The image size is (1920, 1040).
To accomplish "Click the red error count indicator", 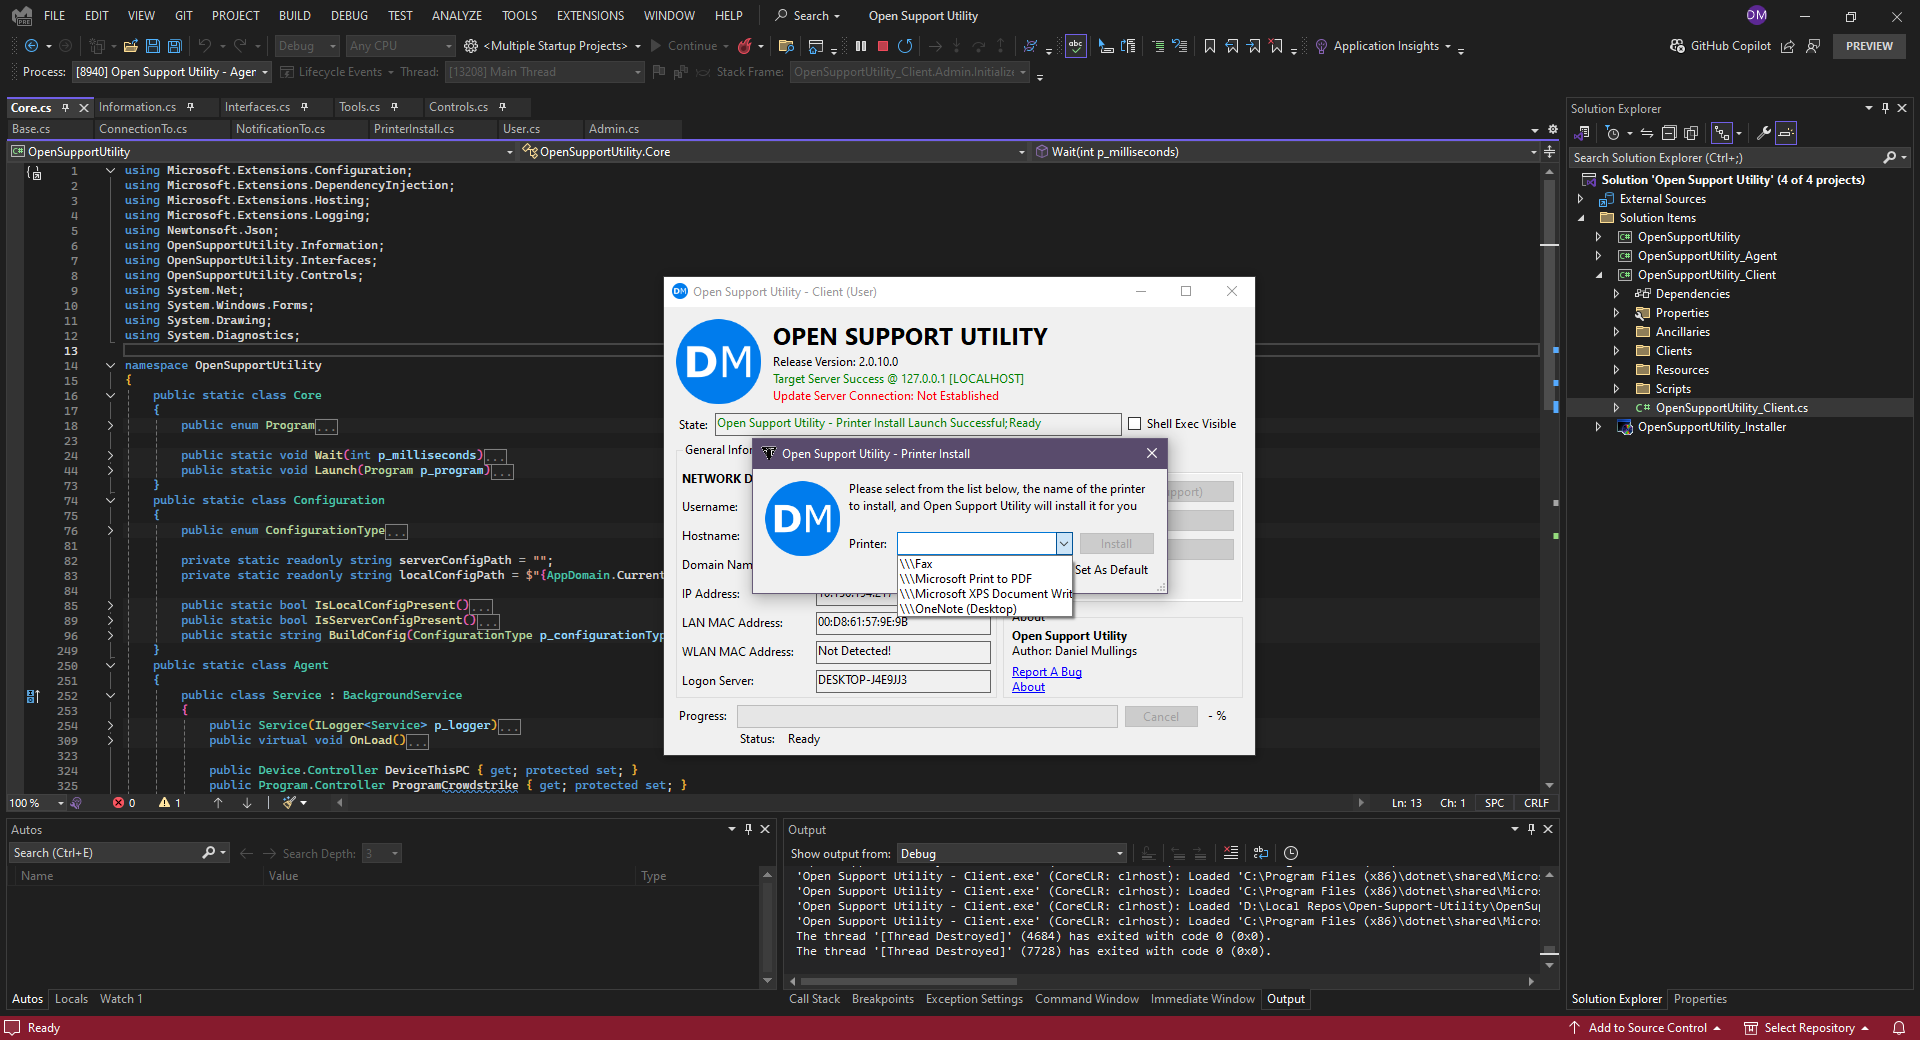I will coord(124,803).
